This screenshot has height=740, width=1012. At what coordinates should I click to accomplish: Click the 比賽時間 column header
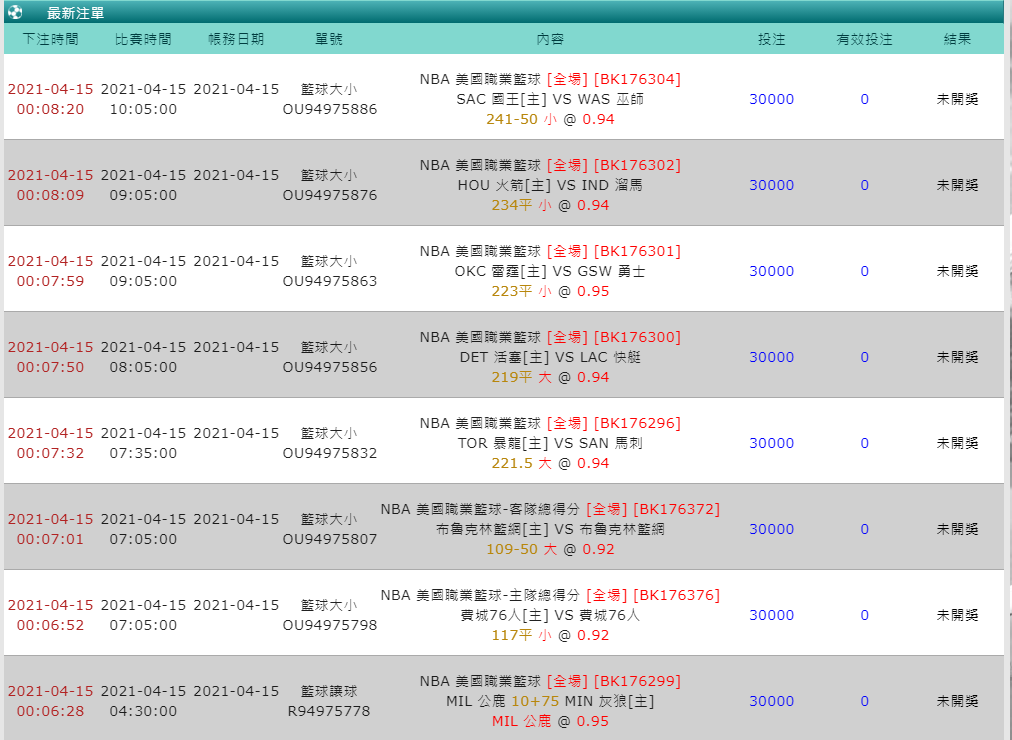(143, 39)
